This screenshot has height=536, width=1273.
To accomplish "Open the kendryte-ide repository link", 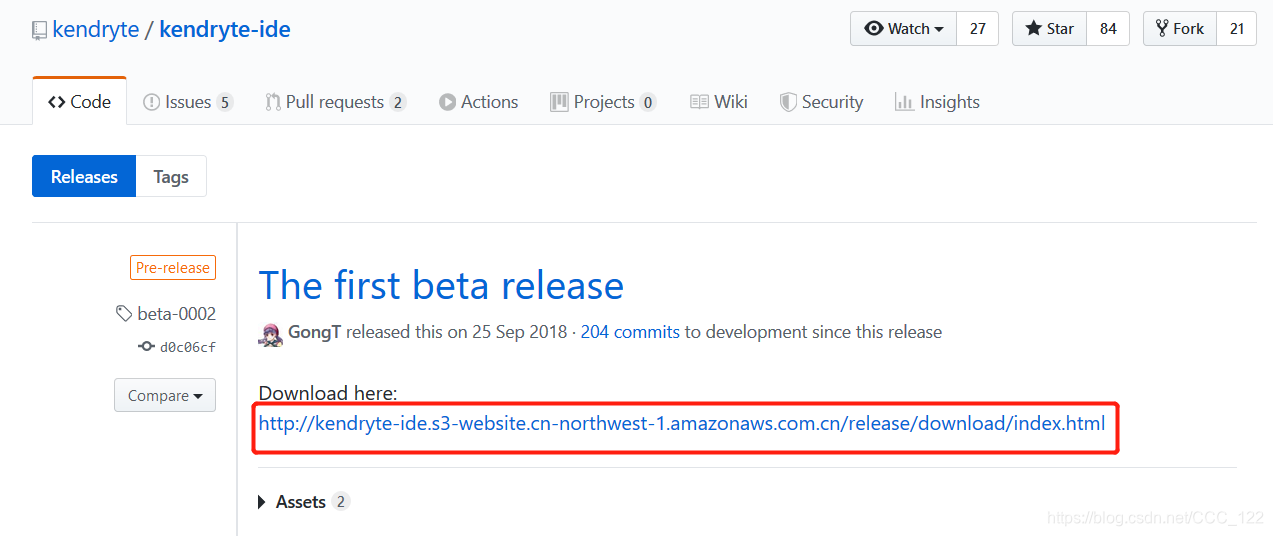I will tap(225, 29).
